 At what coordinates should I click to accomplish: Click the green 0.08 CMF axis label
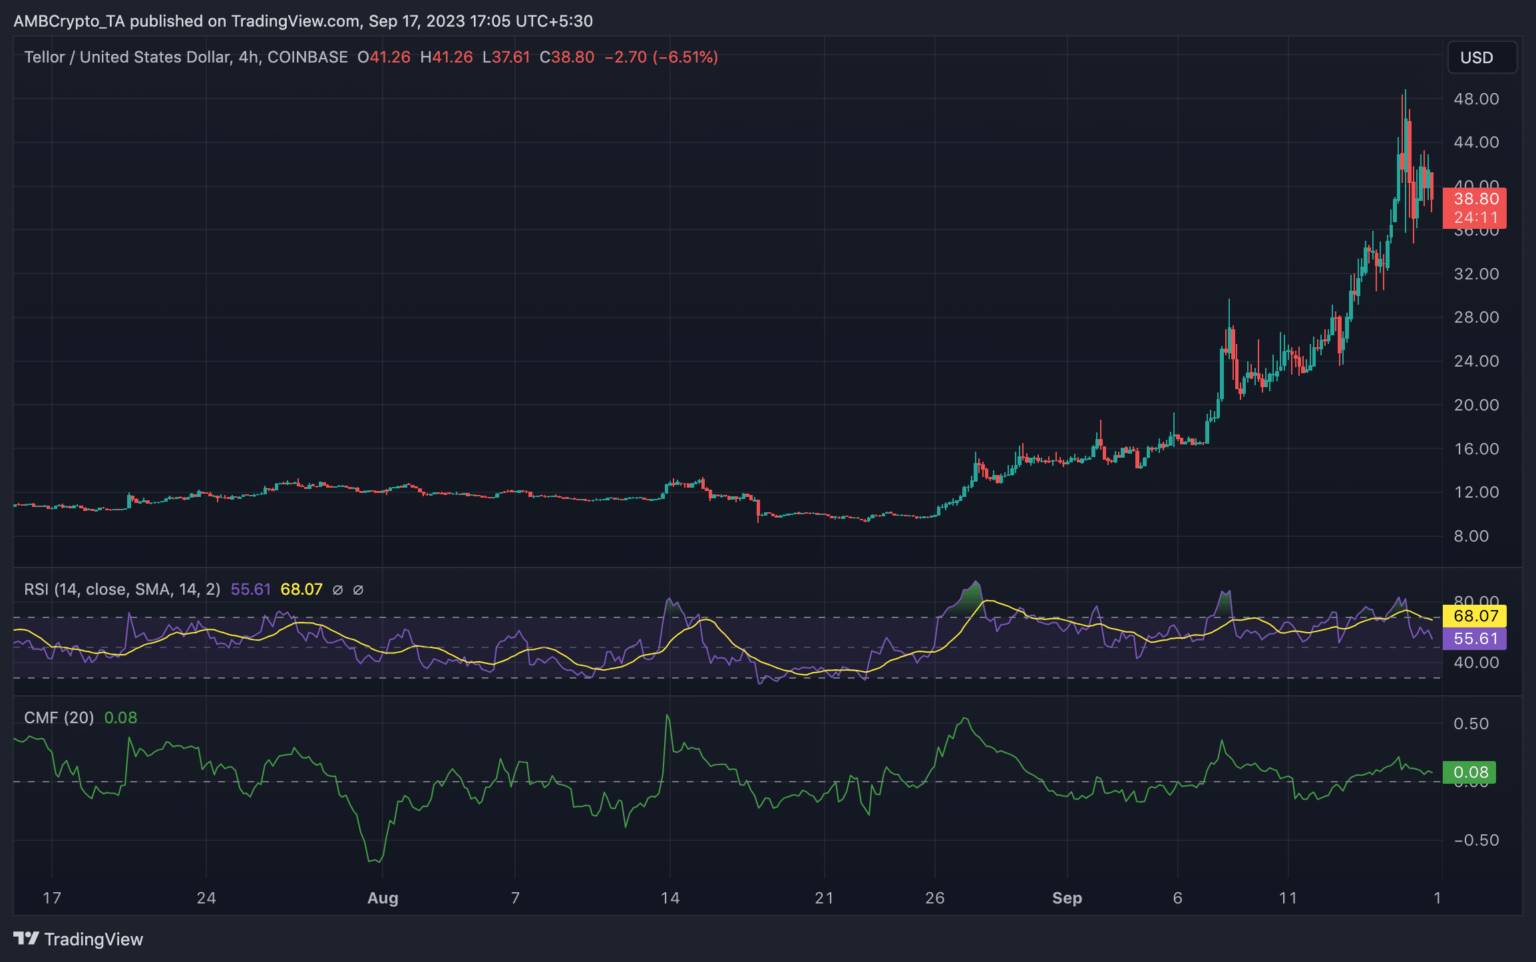coord(1471,772)
